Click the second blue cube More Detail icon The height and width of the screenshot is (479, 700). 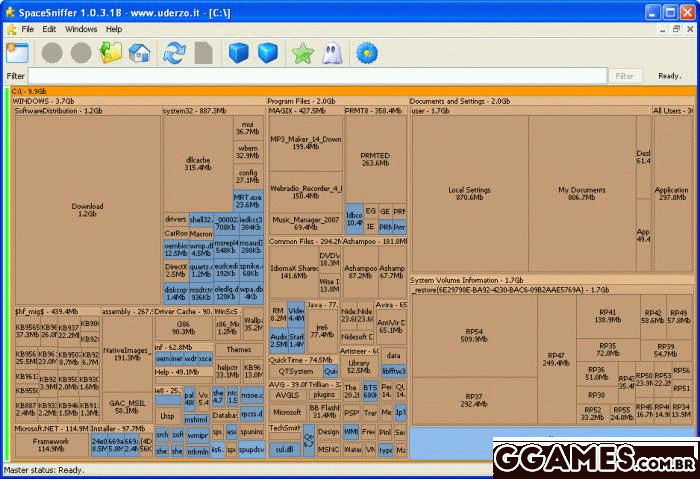pos(267,52)
